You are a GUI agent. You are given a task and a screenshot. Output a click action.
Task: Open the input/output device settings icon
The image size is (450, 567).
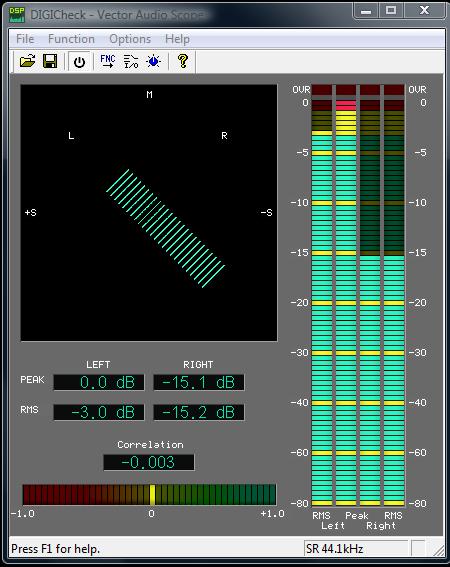131,61
